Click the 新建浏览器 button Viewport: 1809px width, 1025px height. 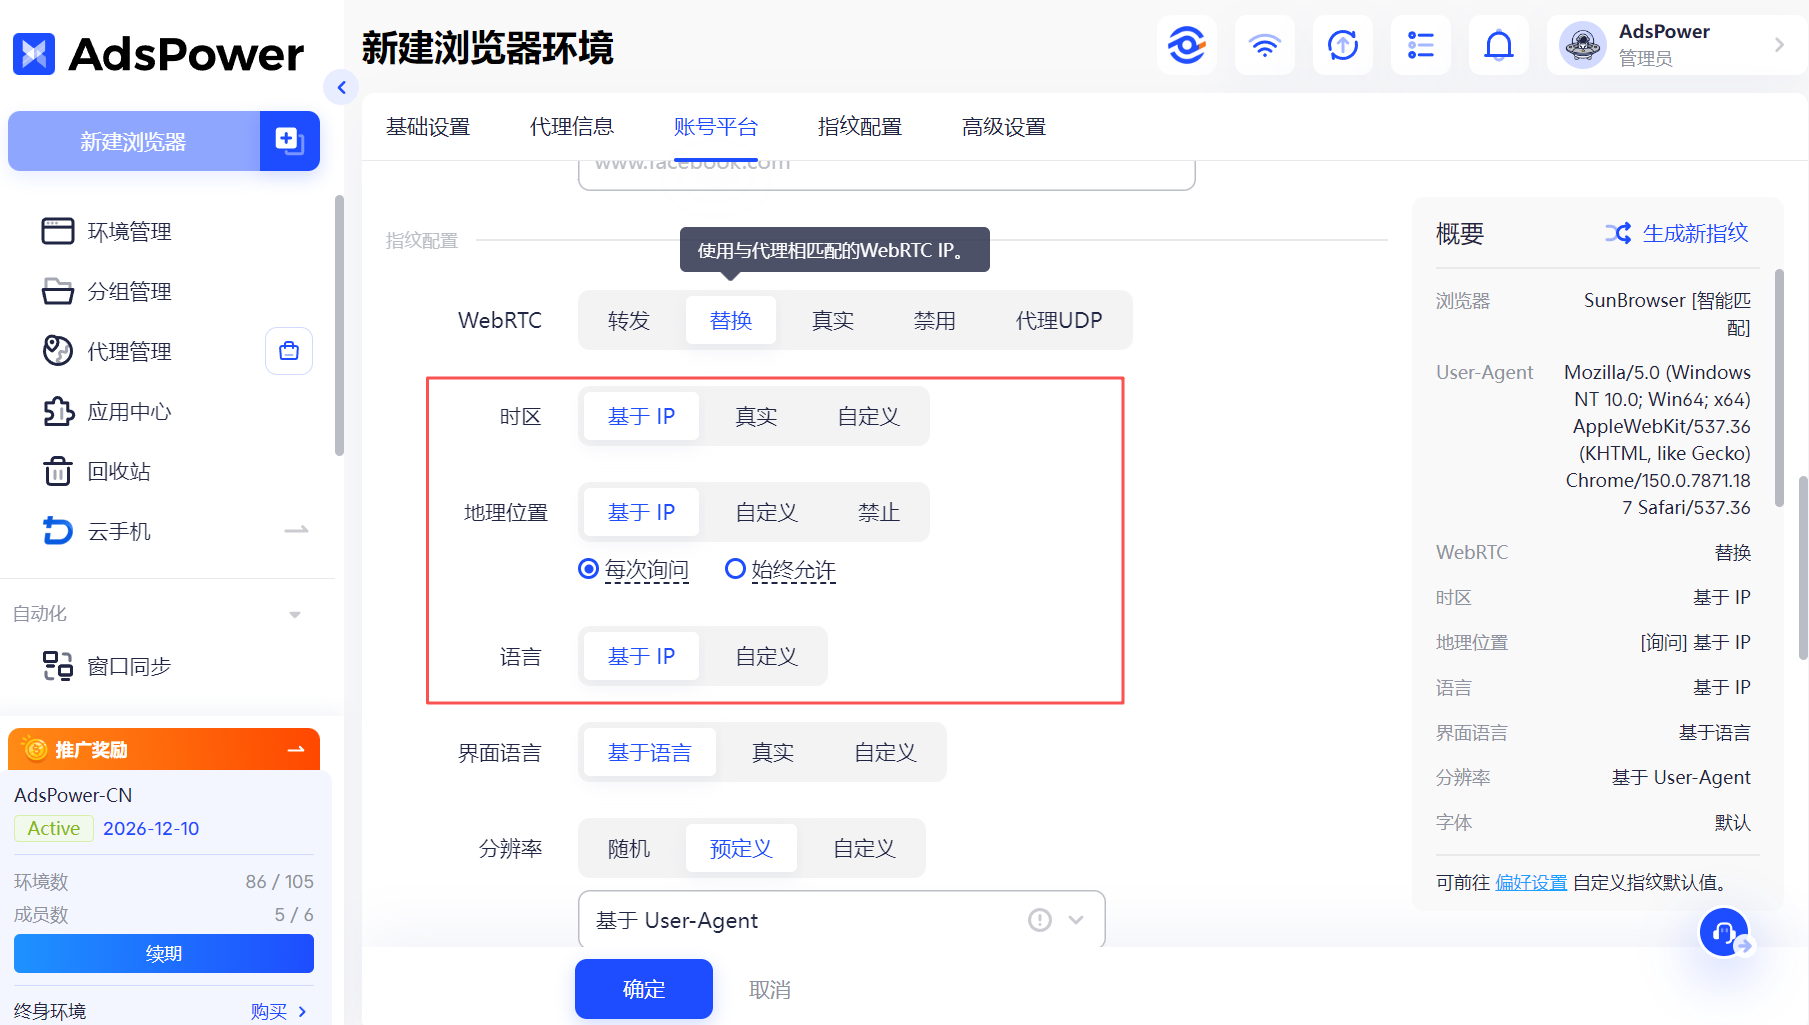[x=133, y=141]
